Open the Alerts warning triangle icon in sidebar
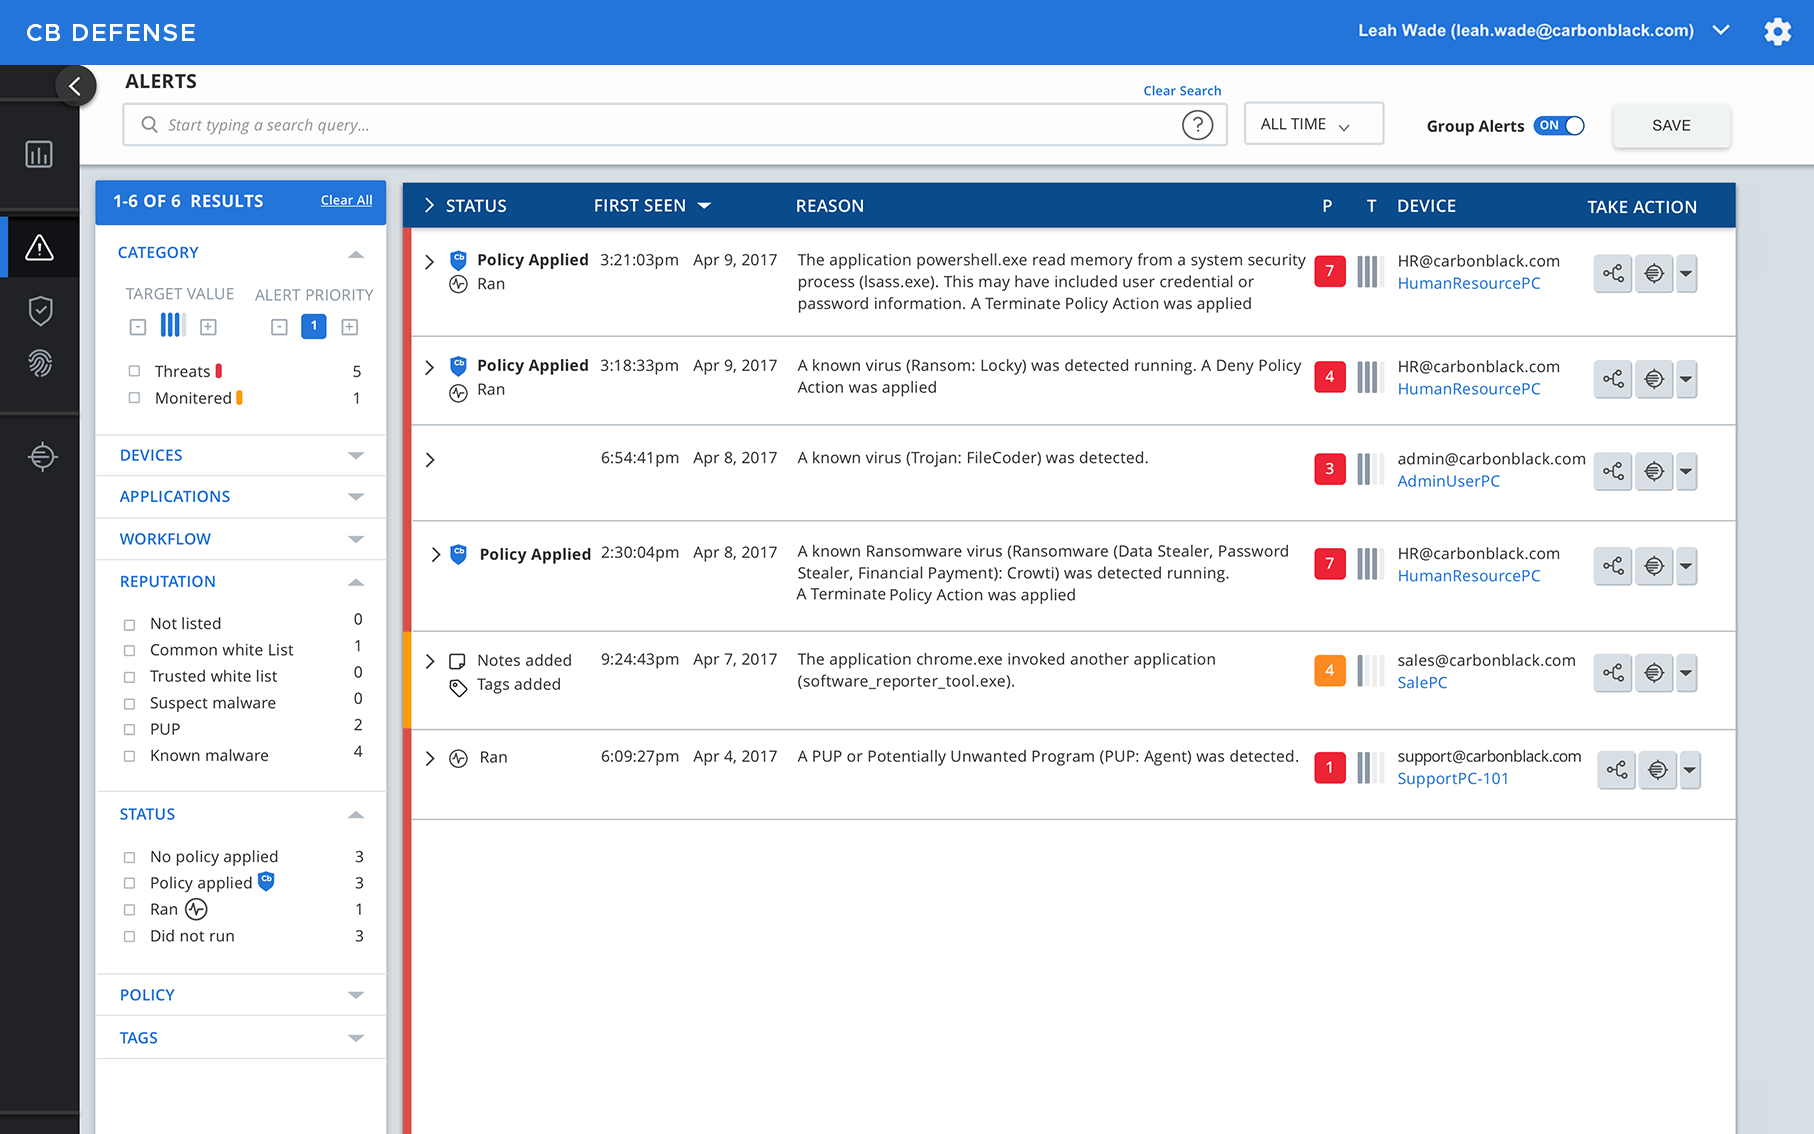Image resolution: width=1814 pixels, height=1134 pixels. pos(39,247)
